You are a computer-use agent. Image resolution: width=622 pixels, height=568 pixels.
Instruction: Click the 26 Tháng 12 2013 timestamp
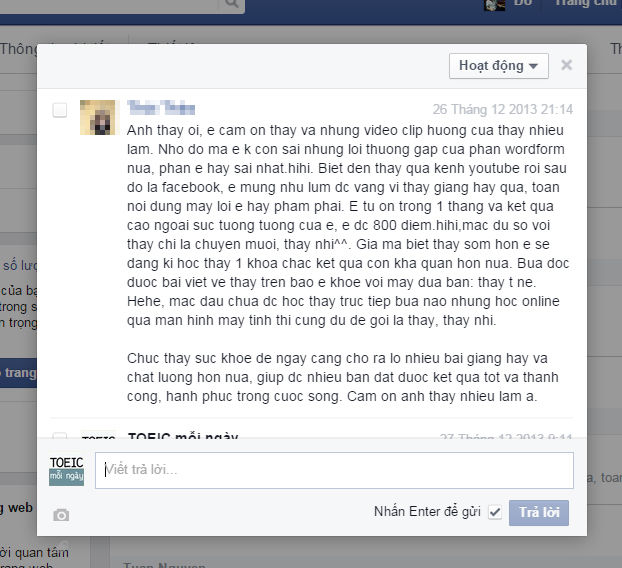point(503,109)
